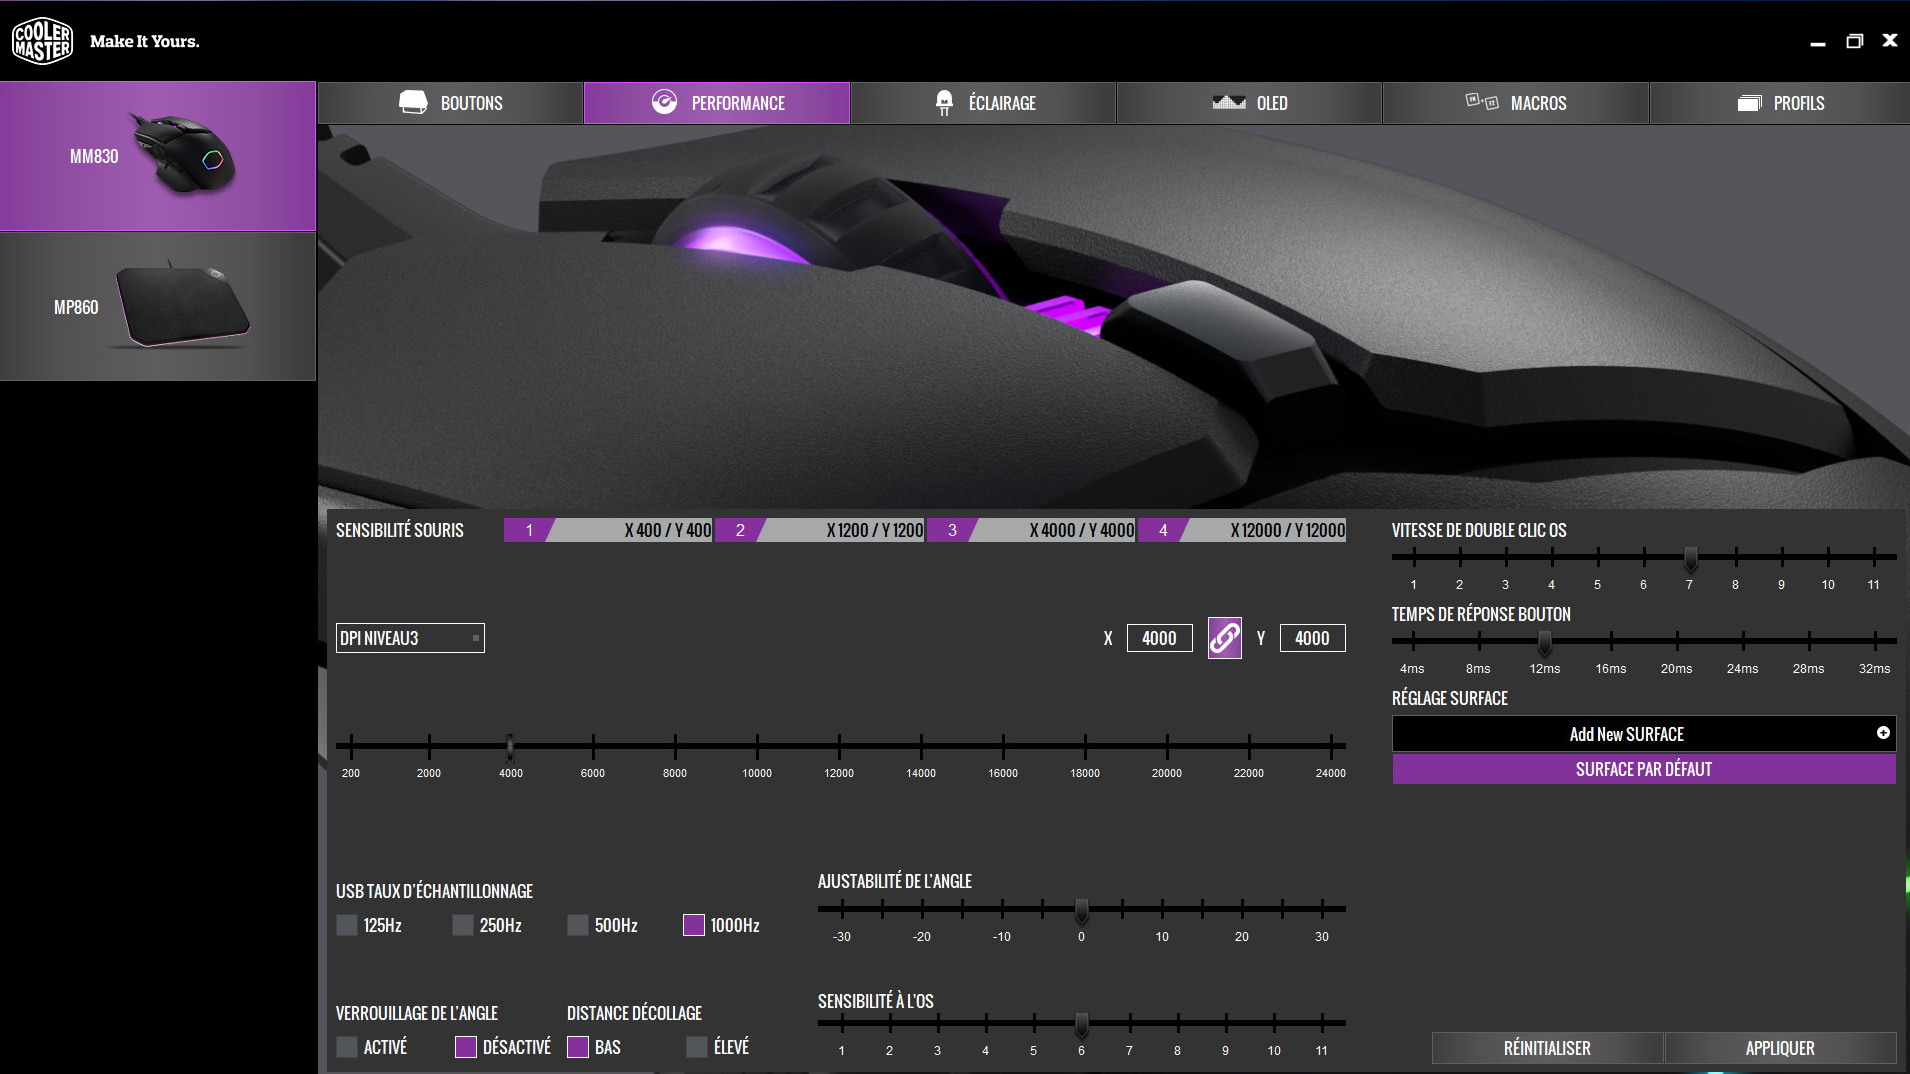Select the MM830 mouse device
This screenshot has width=1910, height=1074.
pos(158,156)
